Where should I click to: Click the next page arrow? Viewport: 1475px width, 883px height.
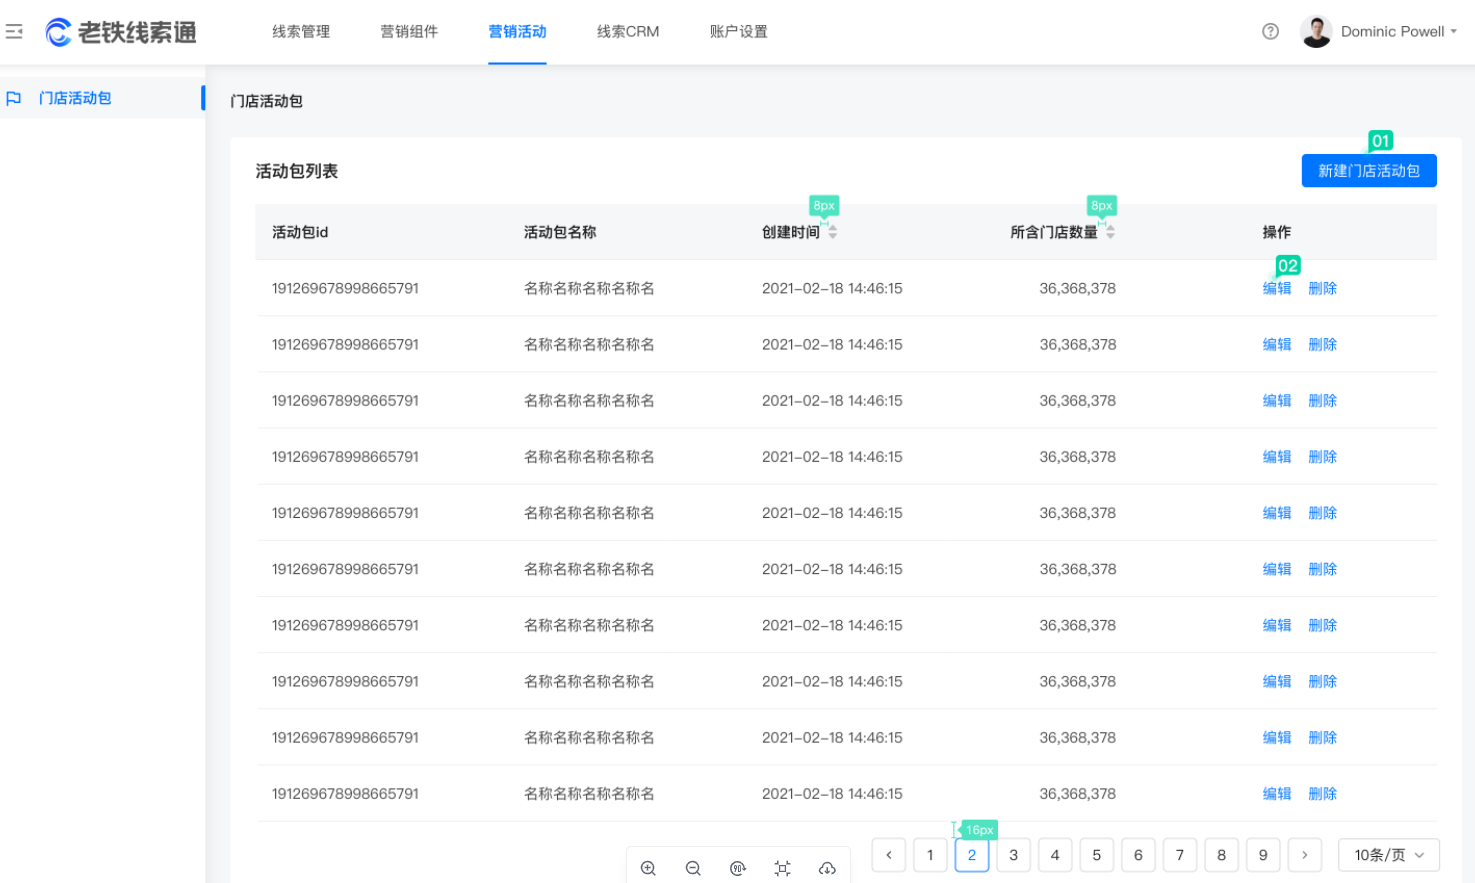(1304, 855)
